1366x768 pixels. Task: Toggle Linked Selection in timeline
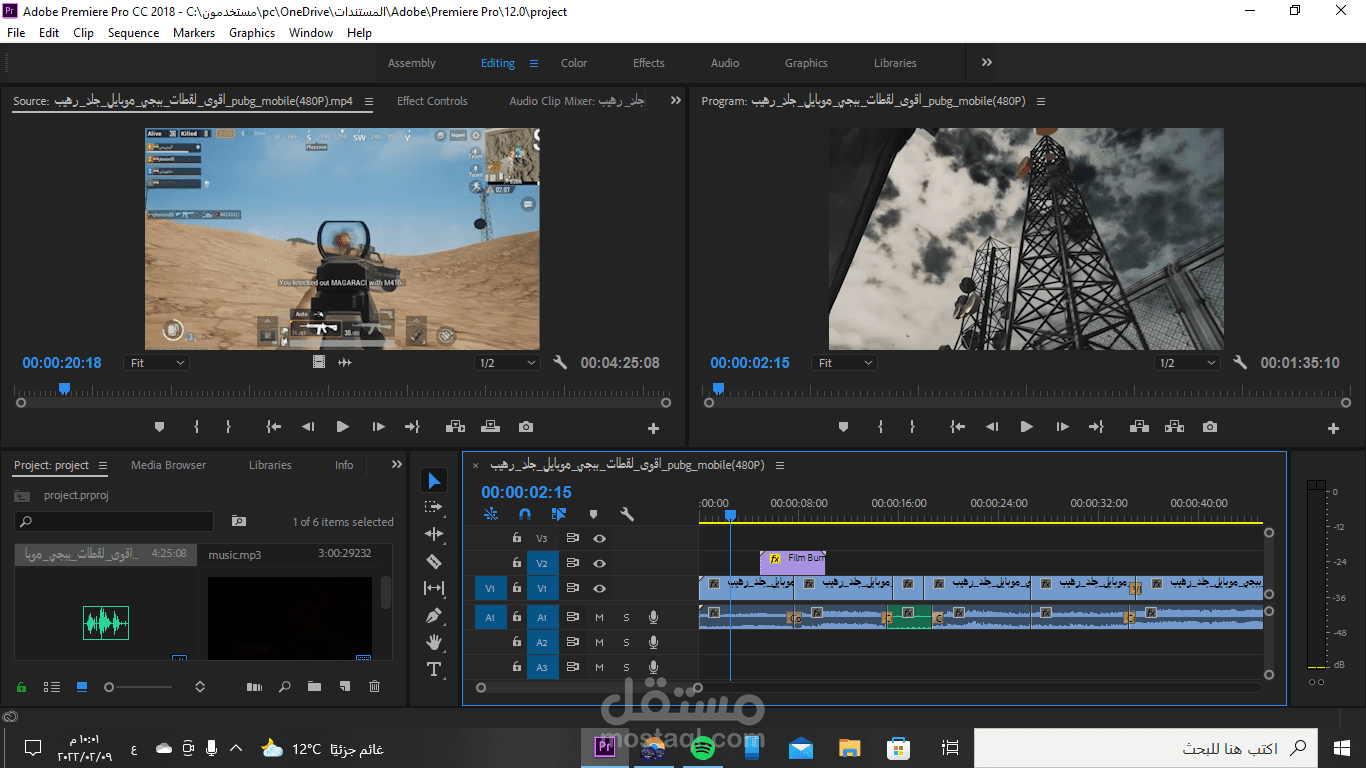(x=559, y=514)
